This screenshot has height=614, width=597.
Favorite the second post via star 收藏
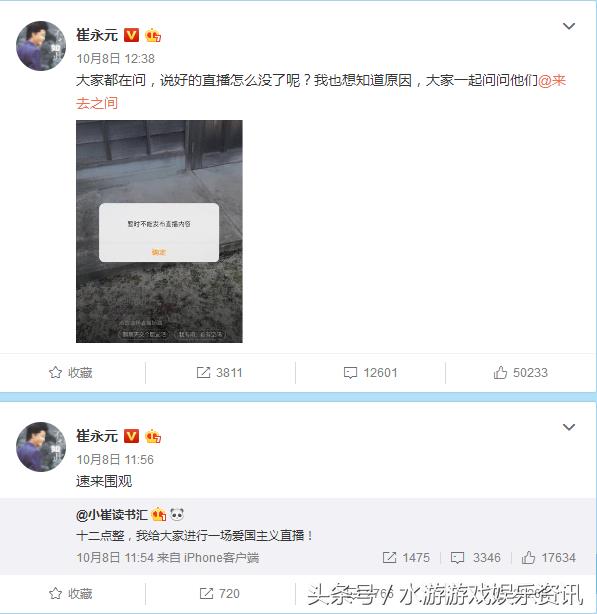71,594
